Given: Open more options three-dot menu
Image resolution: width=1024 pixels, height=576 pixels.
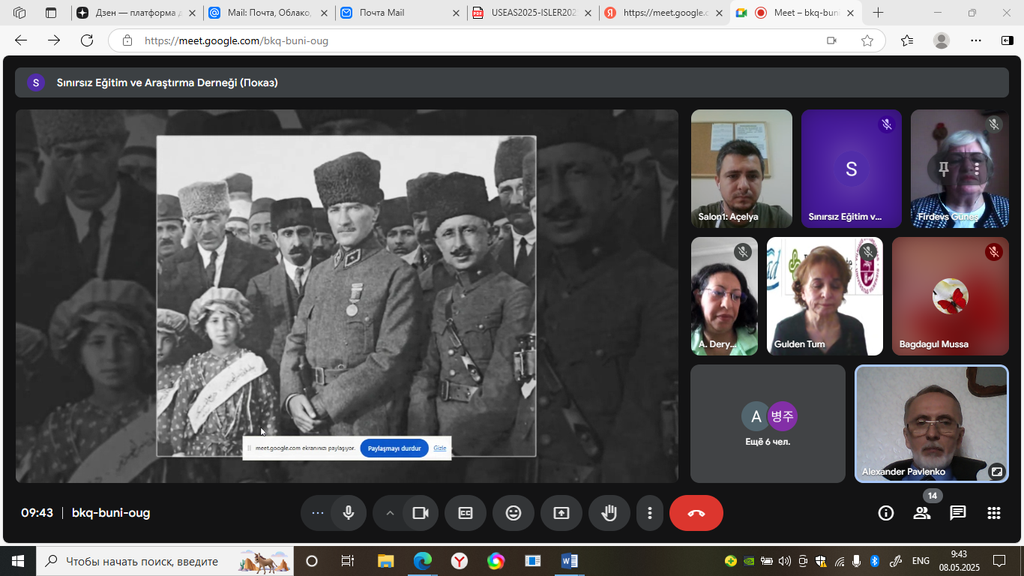Looking at the screenshot, I should tap(650, 513).
